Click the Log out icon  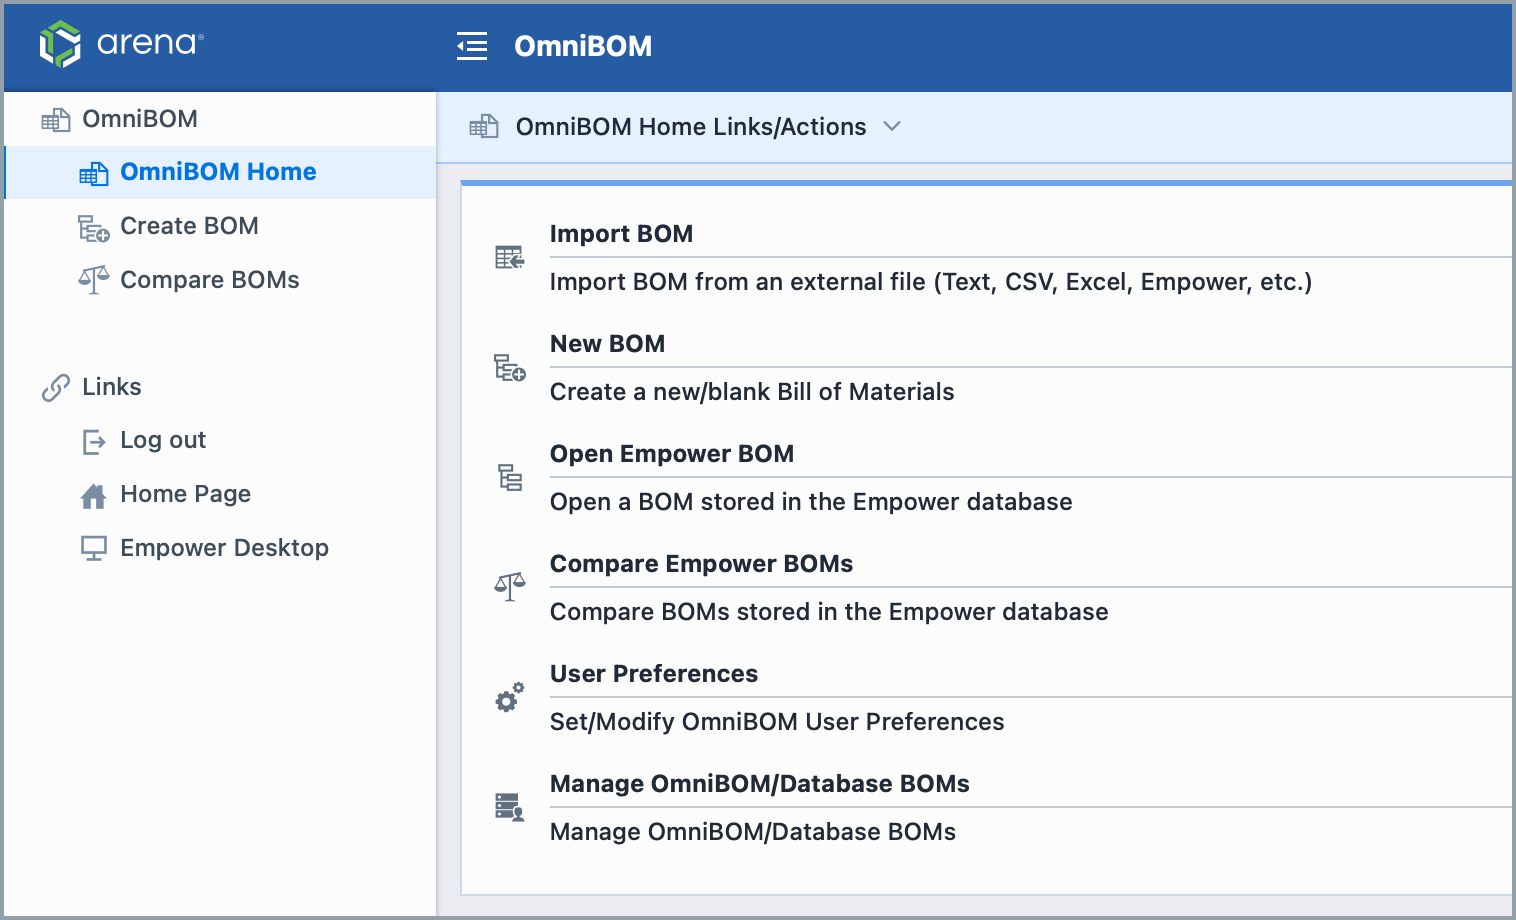(x=94, y=441)
